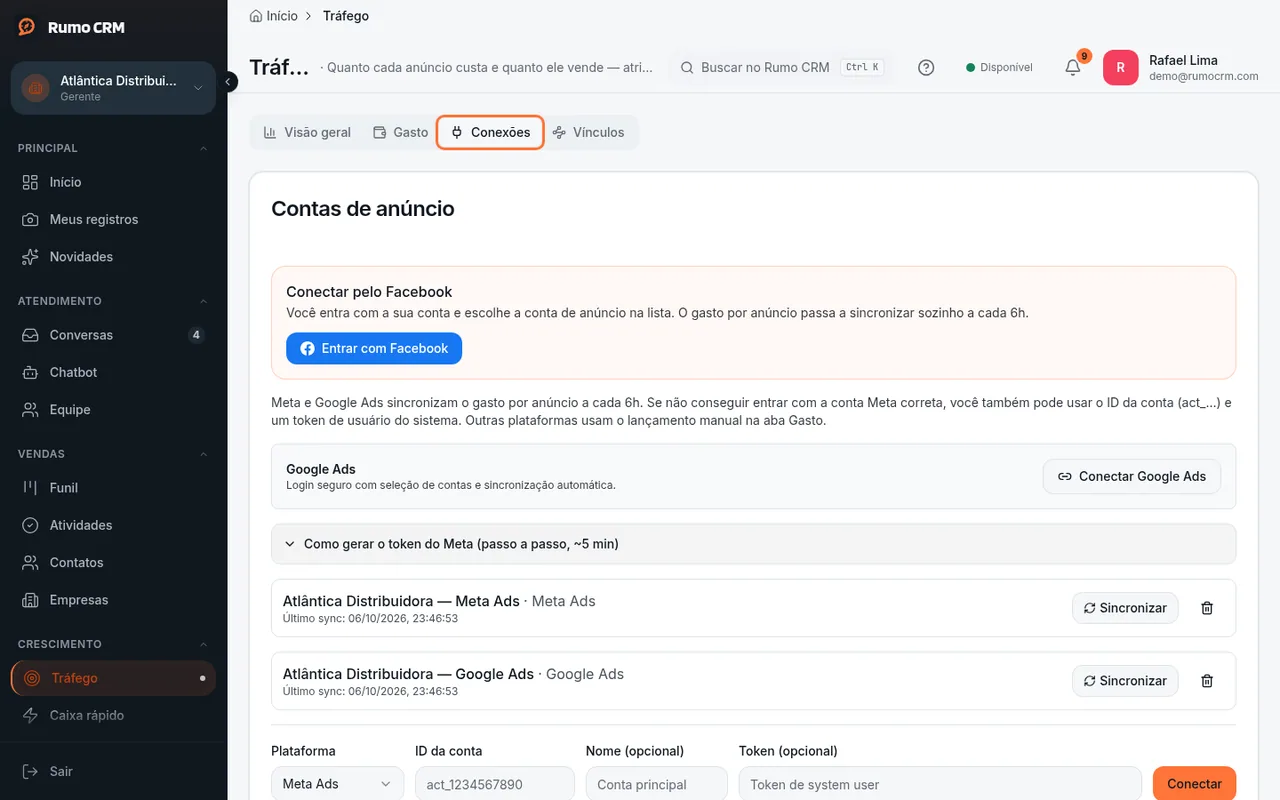Open Equipe in the sidebar
This screenshot has width=1280, height=800.
click(113, 410)
